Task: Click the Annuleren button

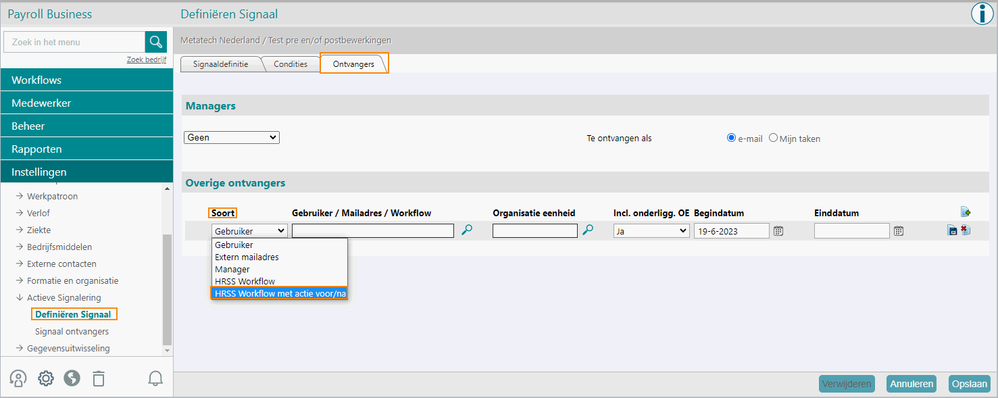Action: (x=911, y=384)
